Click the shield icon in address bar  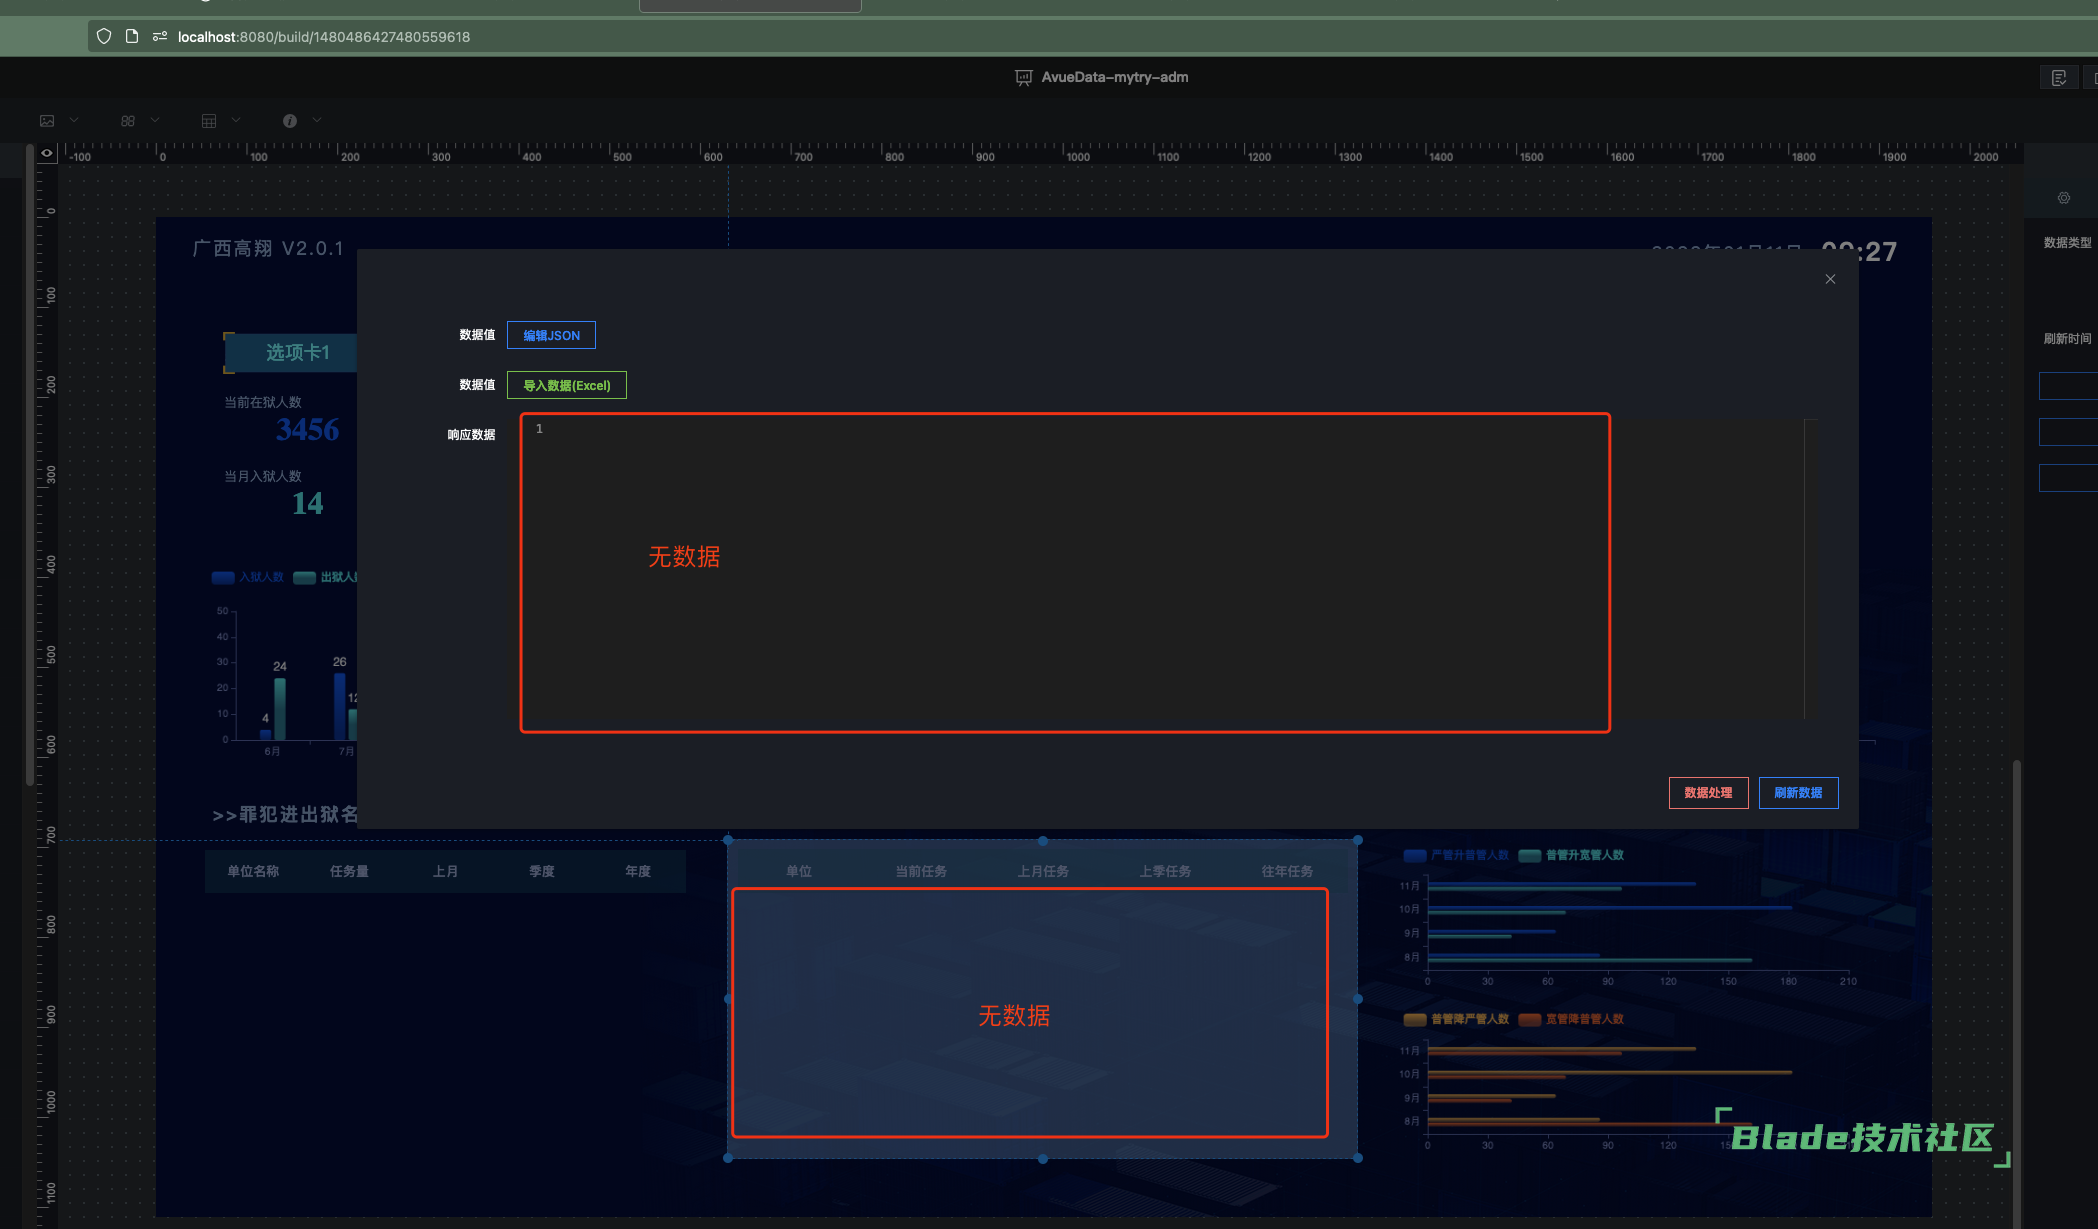104,36
